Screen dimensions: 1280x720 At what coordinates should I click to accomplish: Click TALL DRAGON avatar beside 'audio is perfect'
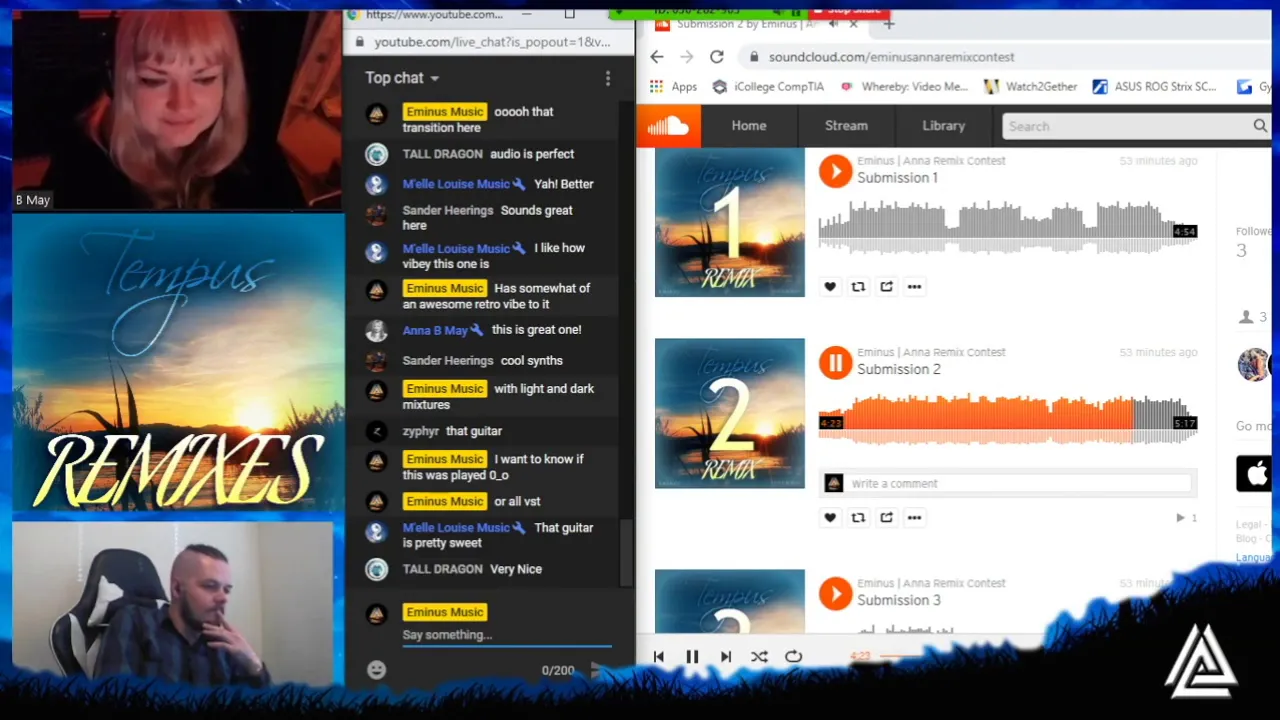376,154
